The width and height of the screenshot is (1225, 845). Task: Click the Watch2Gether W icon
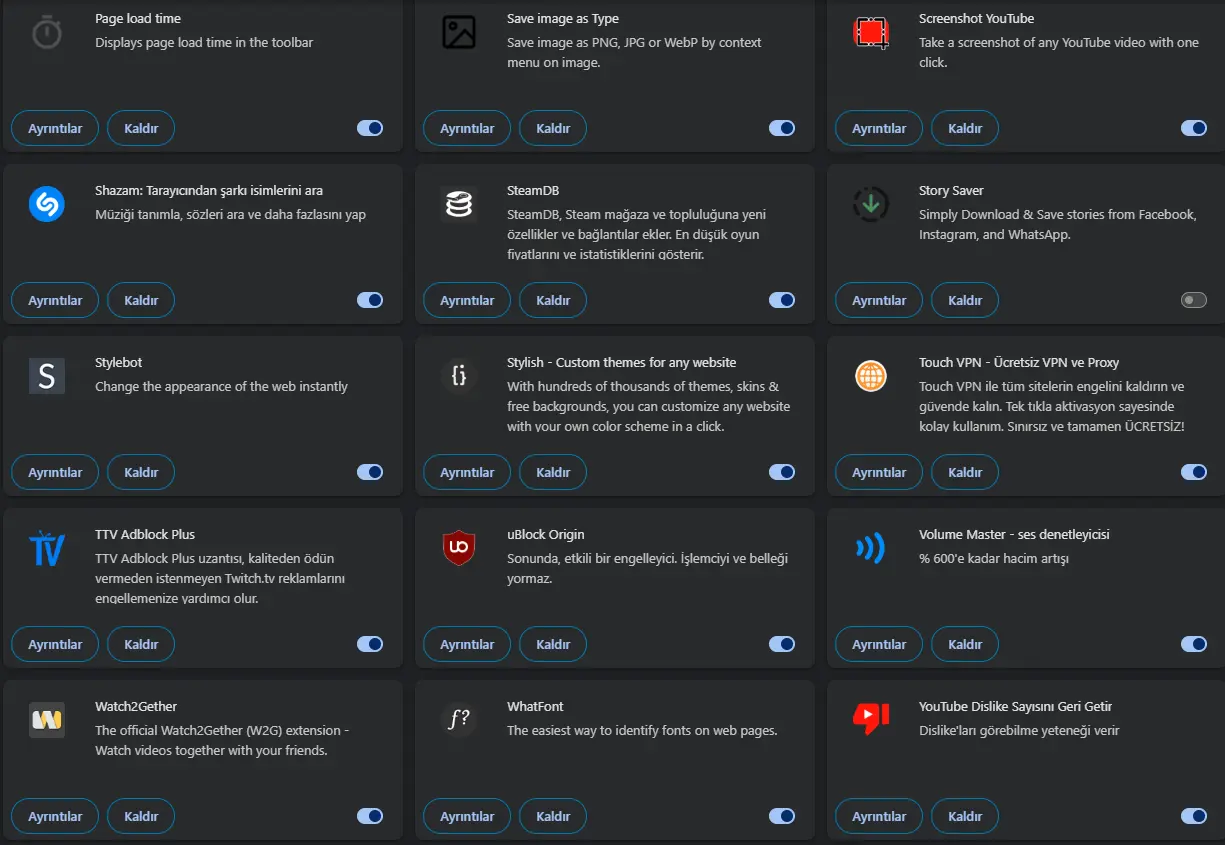click(x=47, y=720)
